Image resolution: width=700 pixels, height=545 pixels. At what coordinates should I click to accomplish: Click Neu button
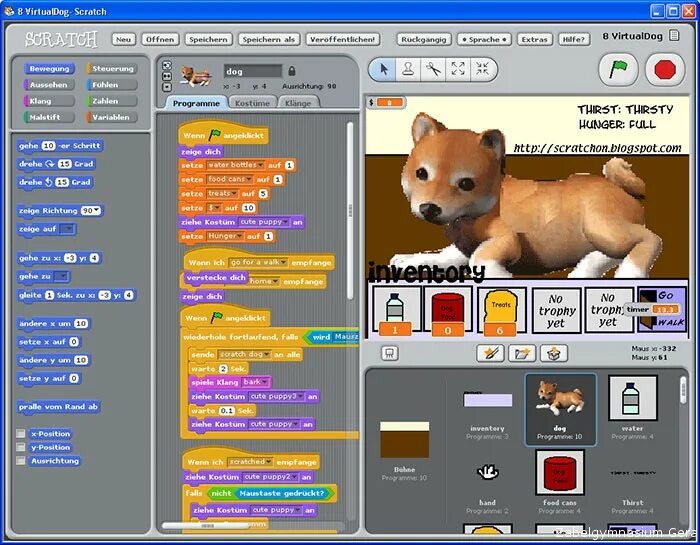(x=124, y=39)
